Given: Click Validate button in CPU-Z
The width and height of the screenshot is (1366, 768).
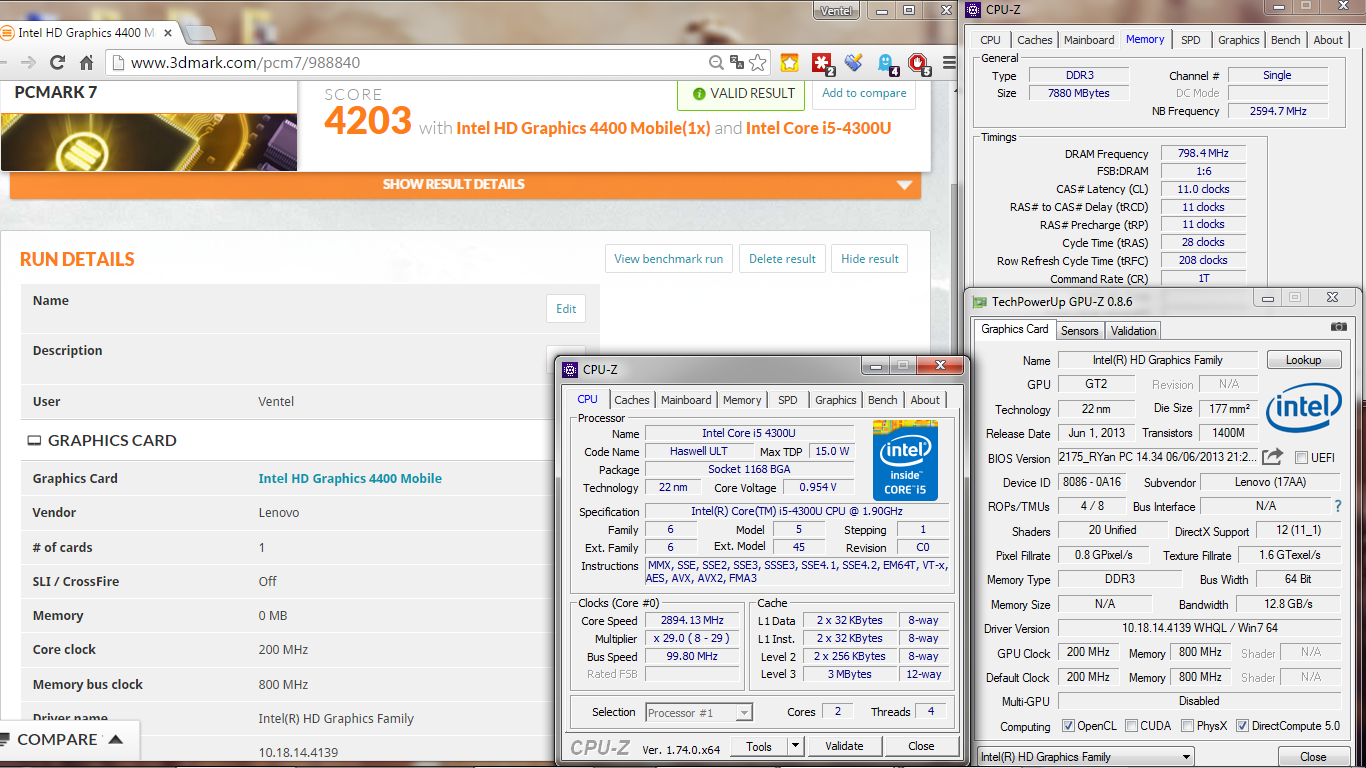Looking at the screenshot, I should click(844, 746).
